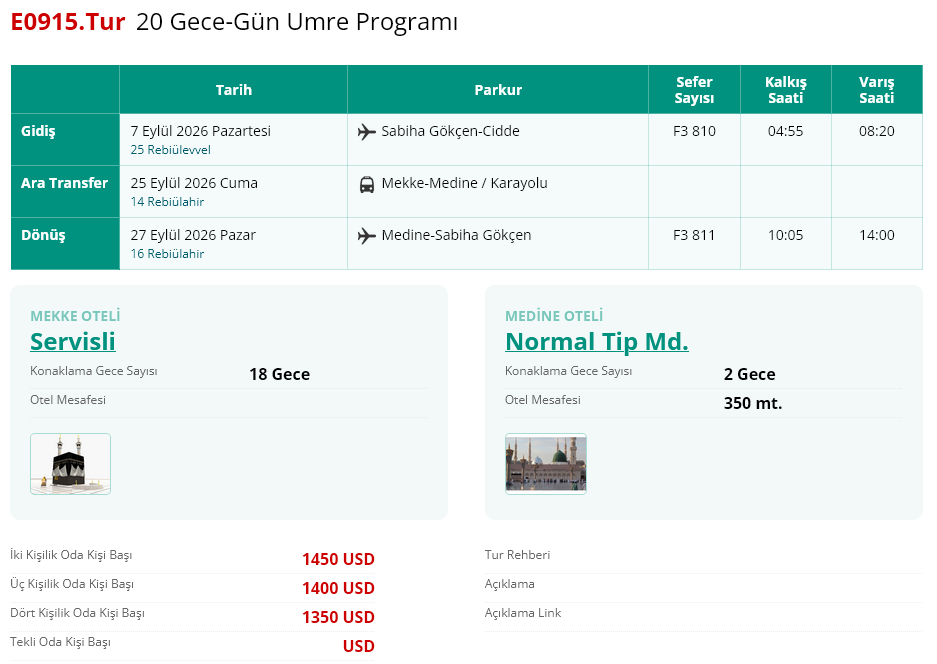937x664 pixels.
Task: Click the 'Açıklama' label
Action: point(510,584)
